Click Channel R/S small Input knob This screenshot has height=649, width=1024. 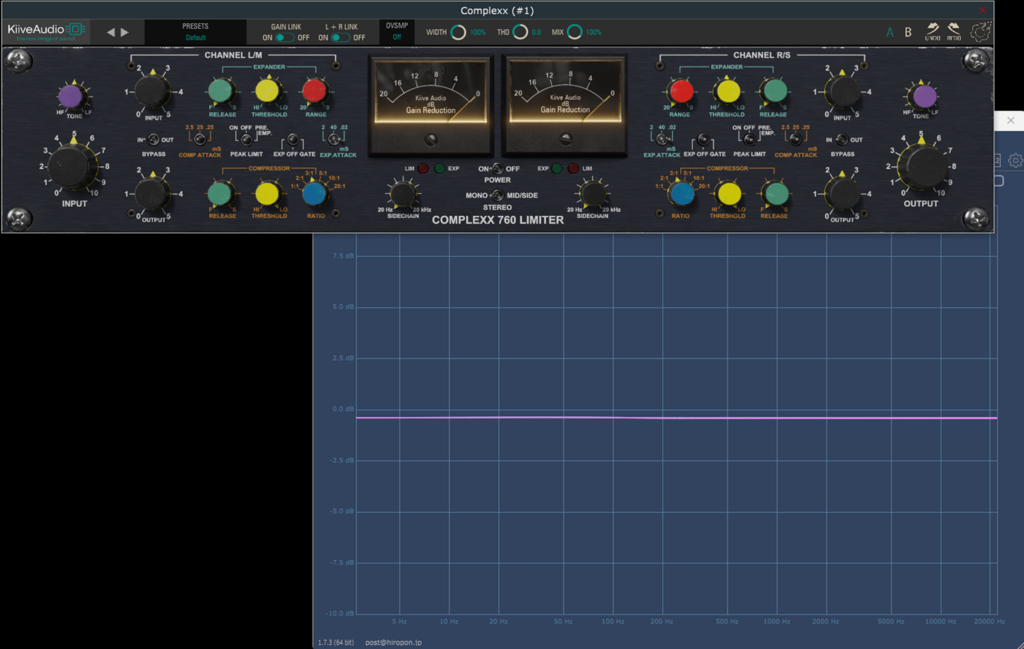click(x=842, y=91)
